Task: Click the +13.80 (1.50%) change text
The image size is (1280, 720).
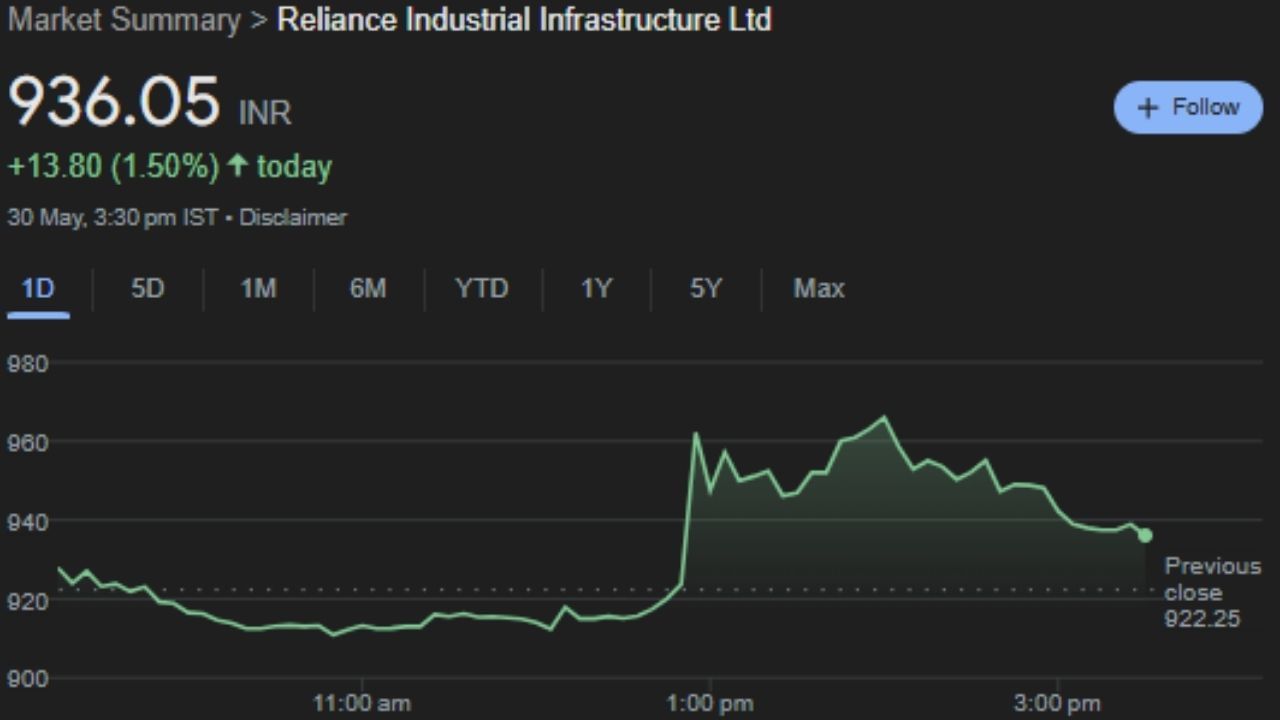Action: [x=113, y=166]
